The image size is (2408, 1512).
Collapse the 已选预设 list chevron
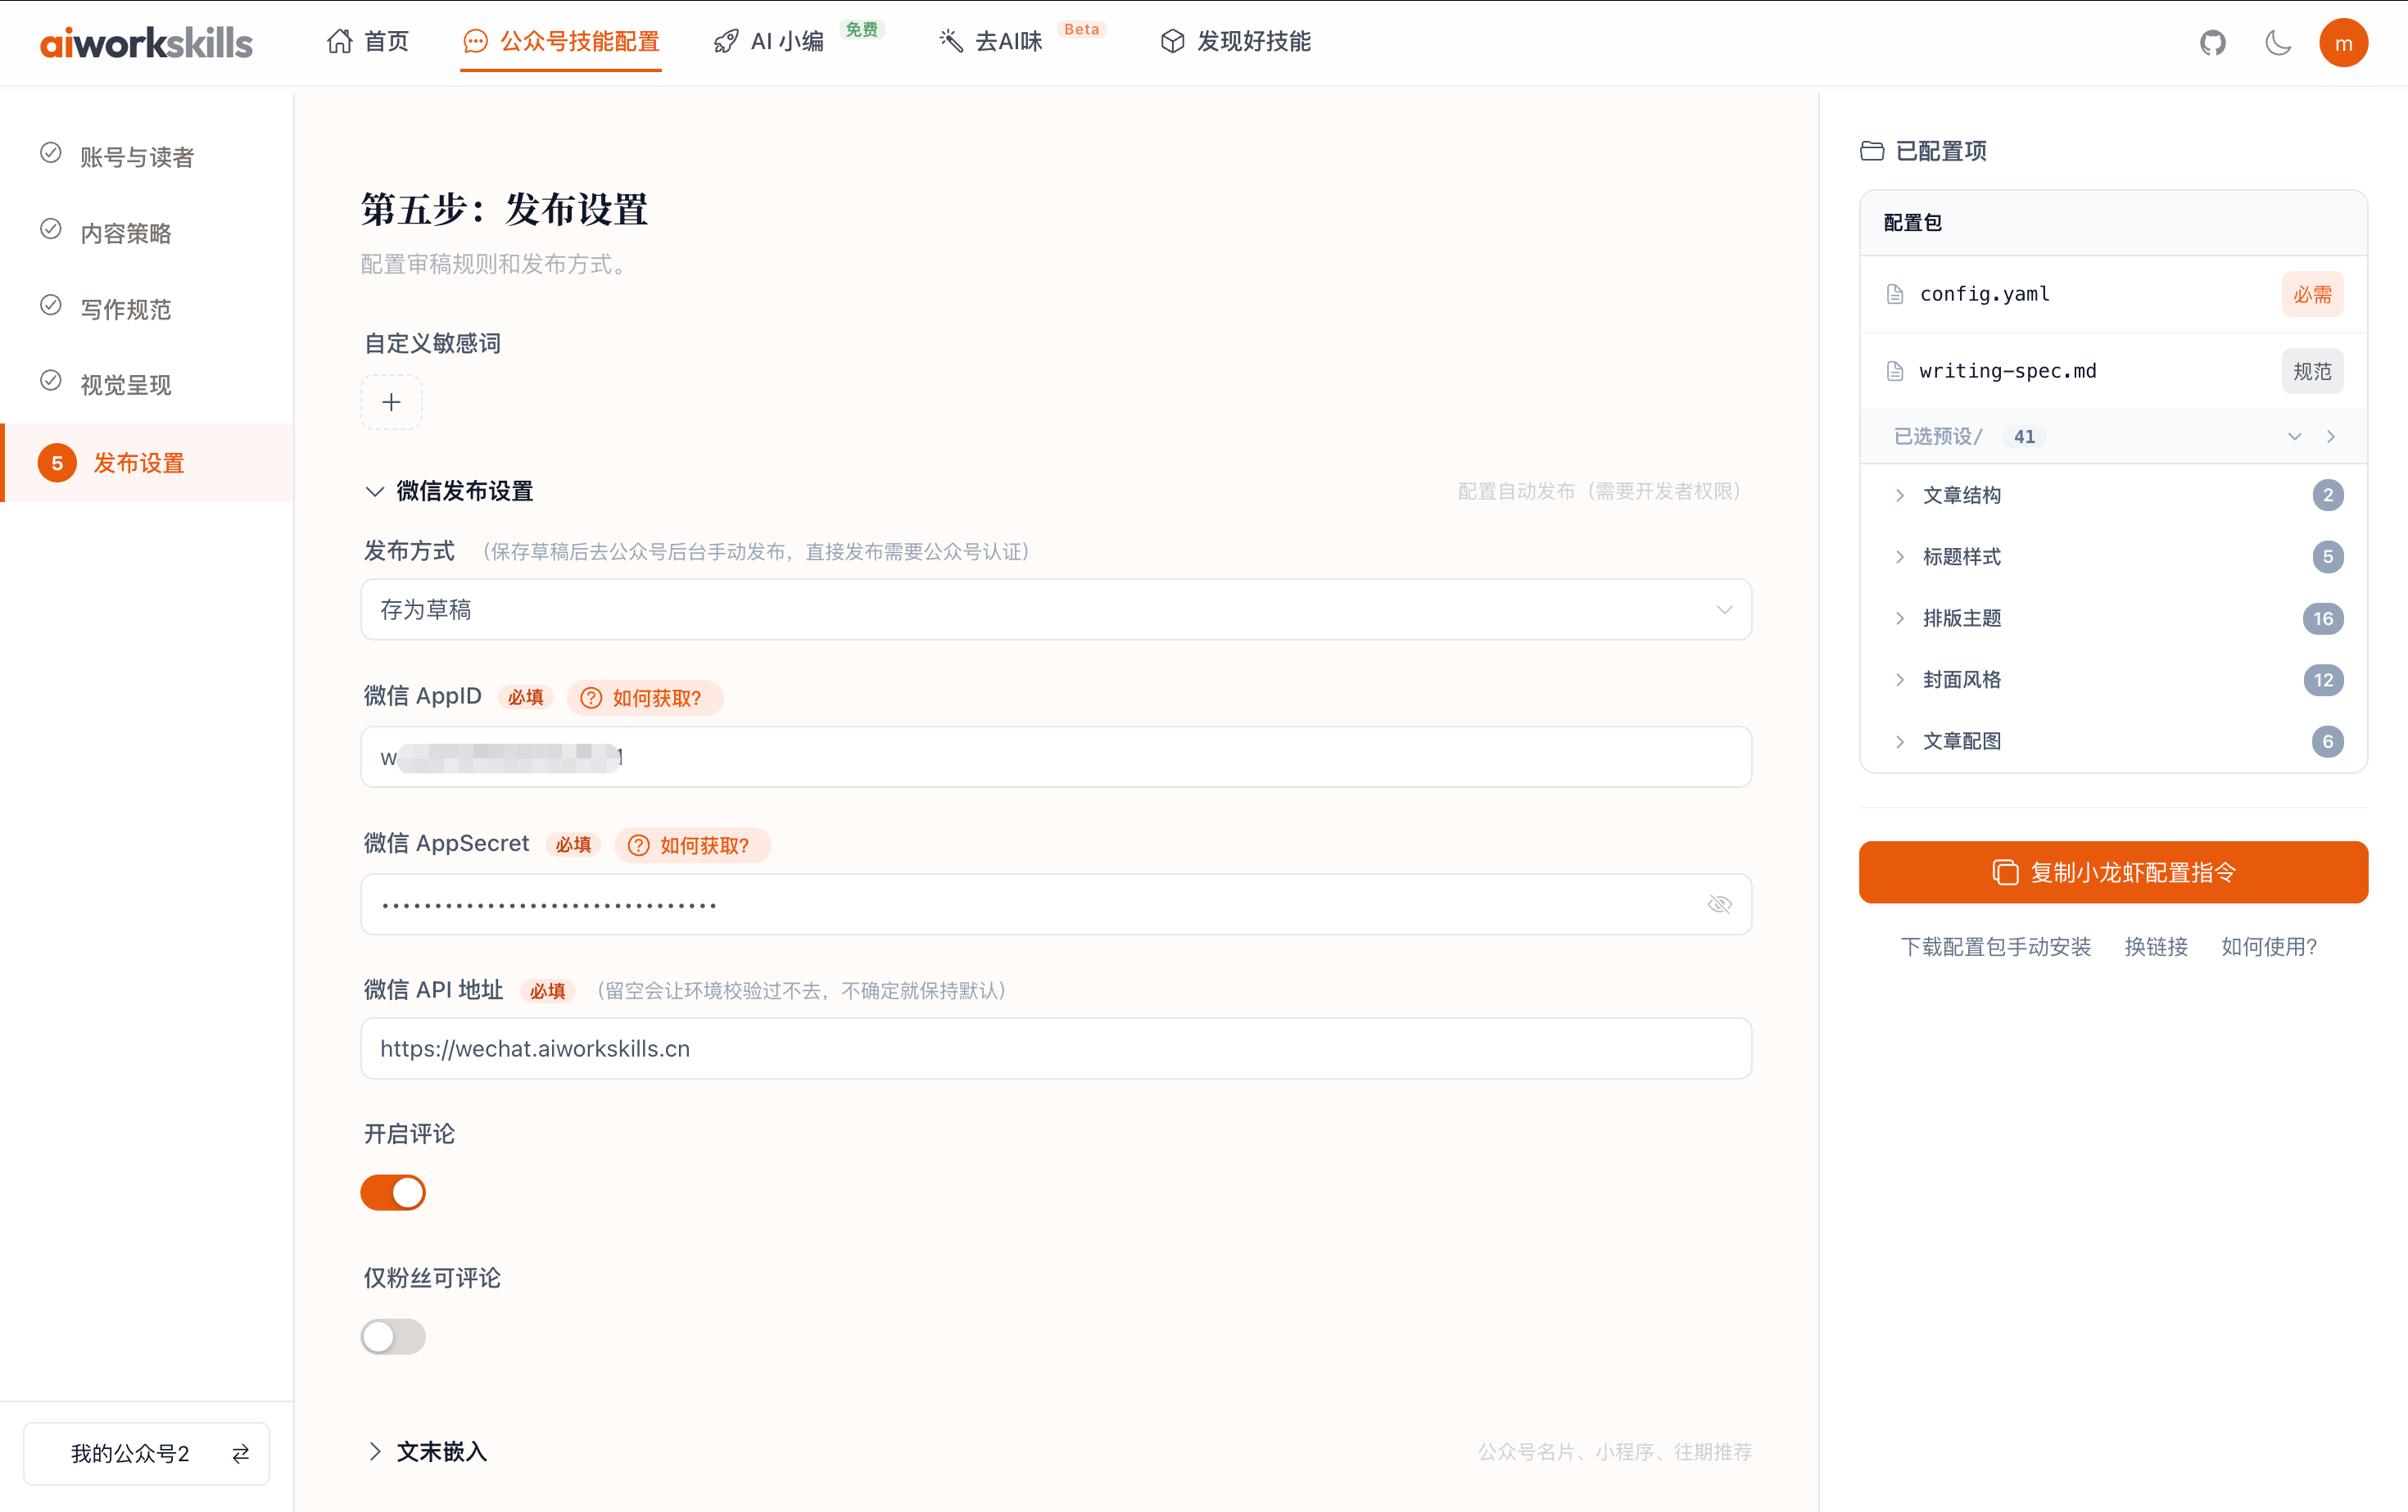(2294, 436)
